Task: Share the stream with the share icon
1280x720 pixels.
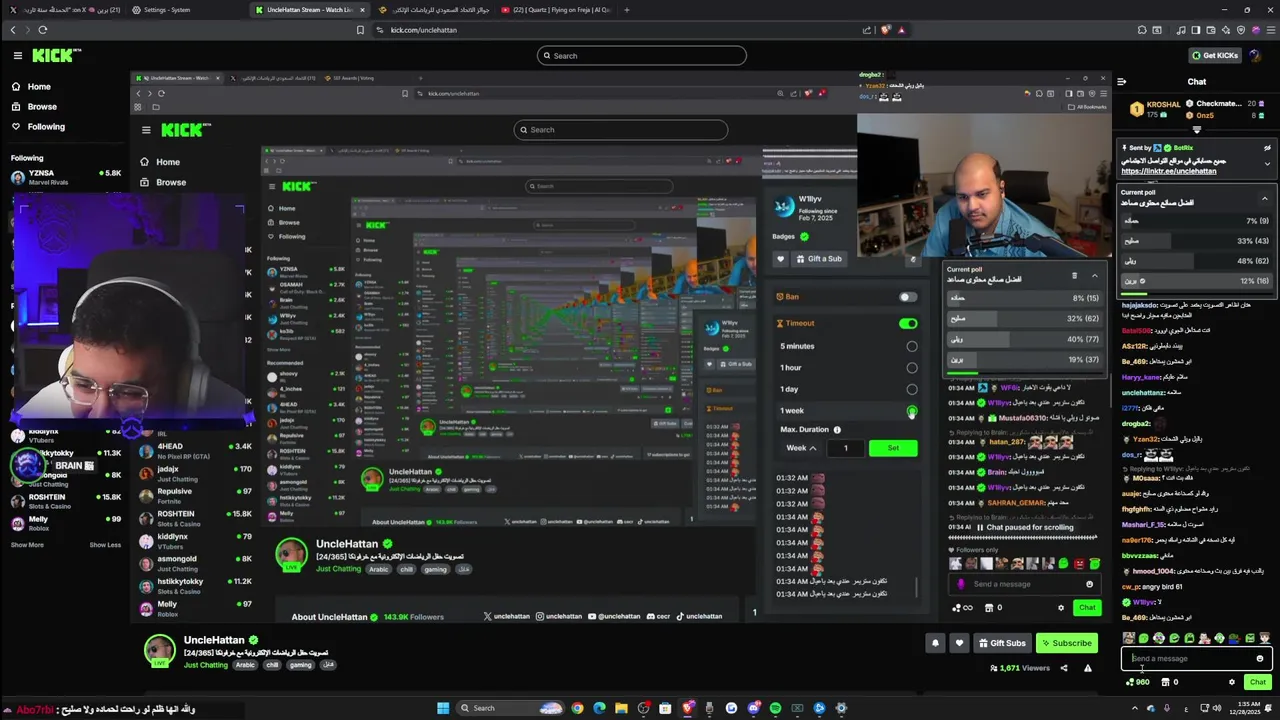Action: 1063,668
